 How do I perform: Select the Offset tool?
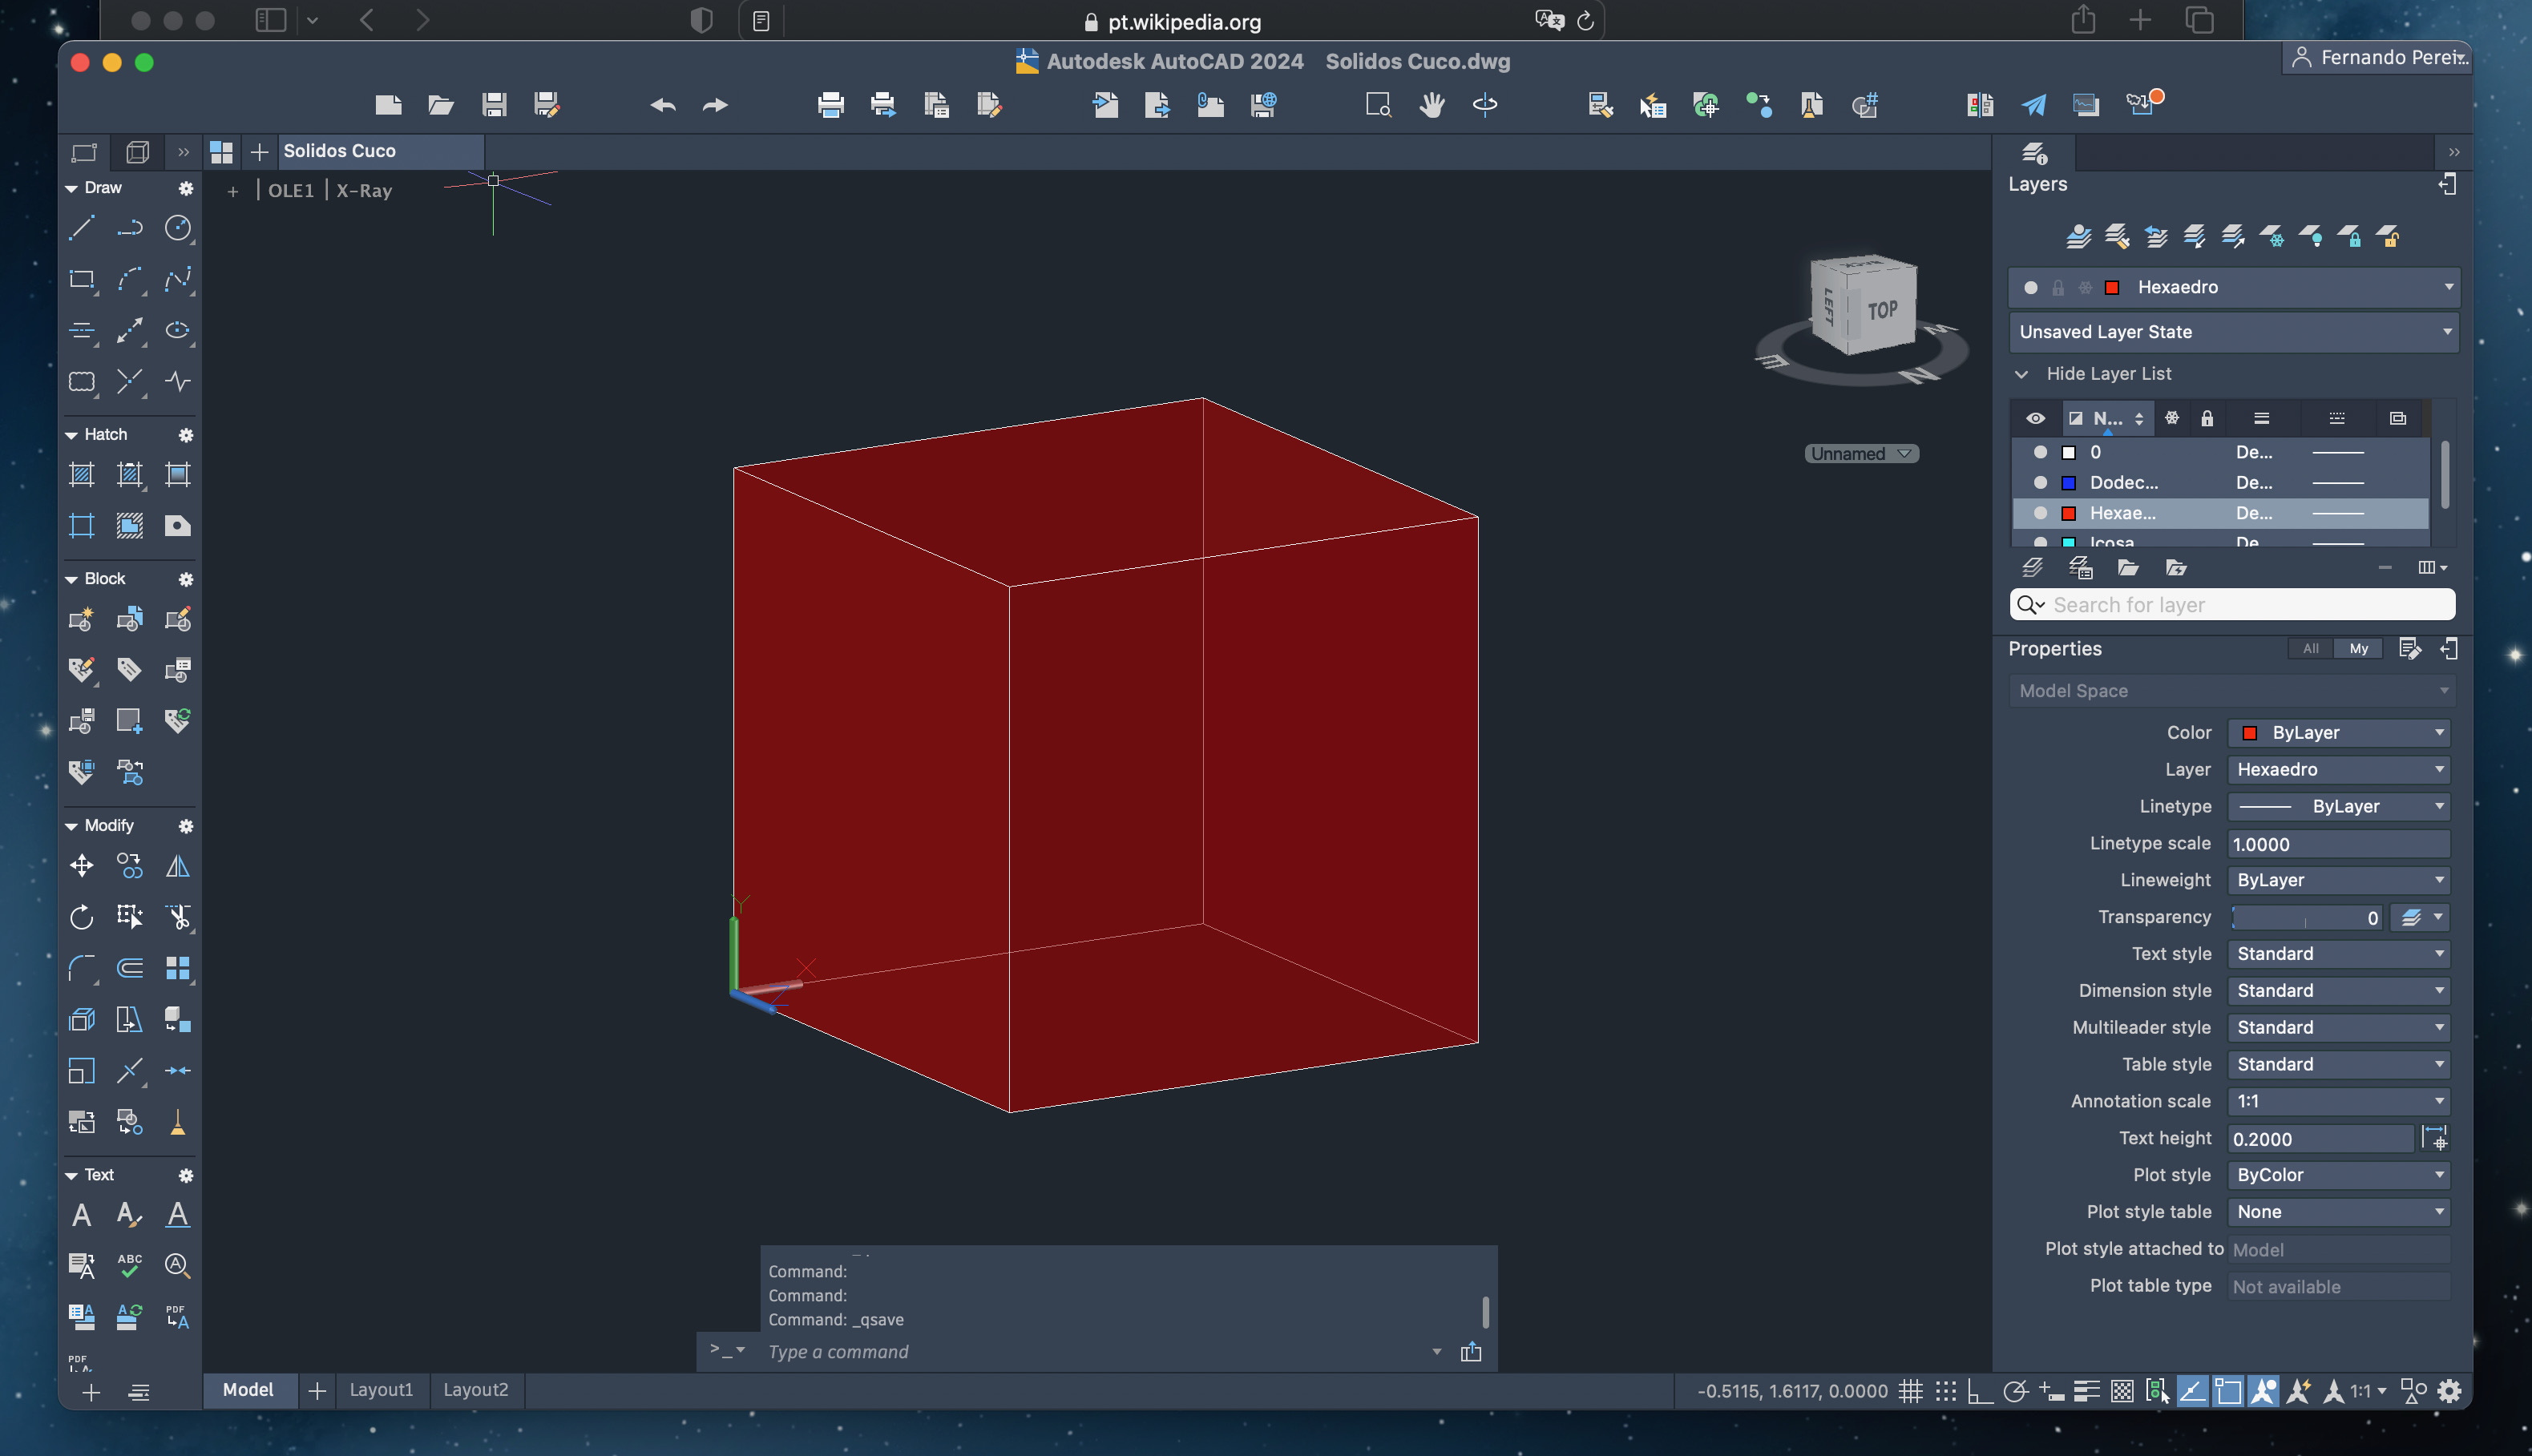(x=129, y=967)
